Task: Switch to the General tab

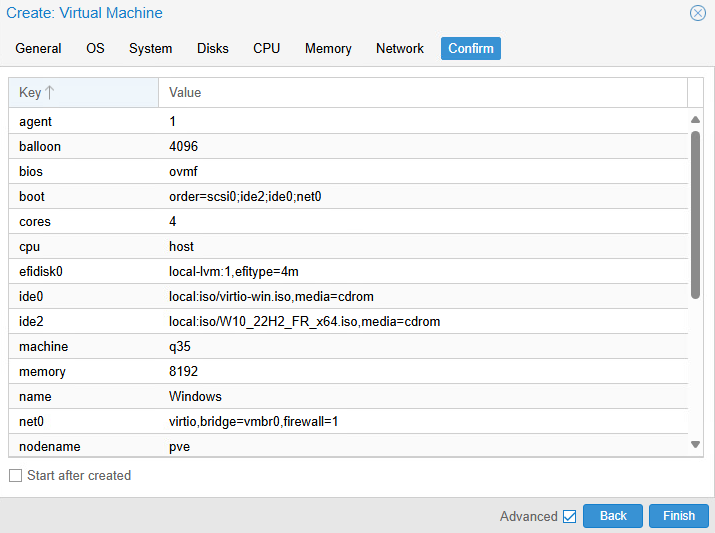Action: [38, 48]
